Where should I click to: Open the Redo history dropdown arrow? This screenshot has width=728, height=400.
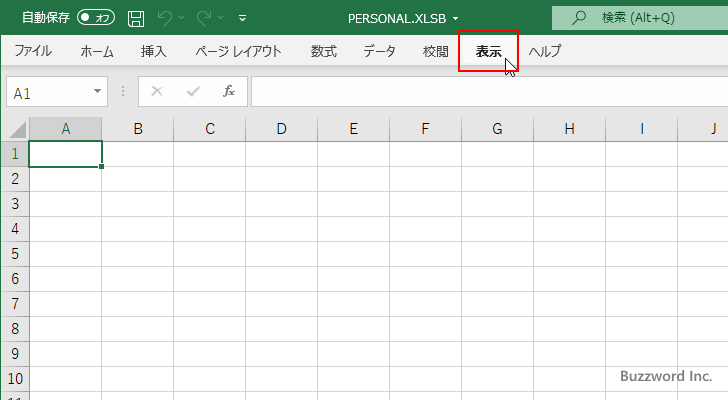(x=221, y=18)
